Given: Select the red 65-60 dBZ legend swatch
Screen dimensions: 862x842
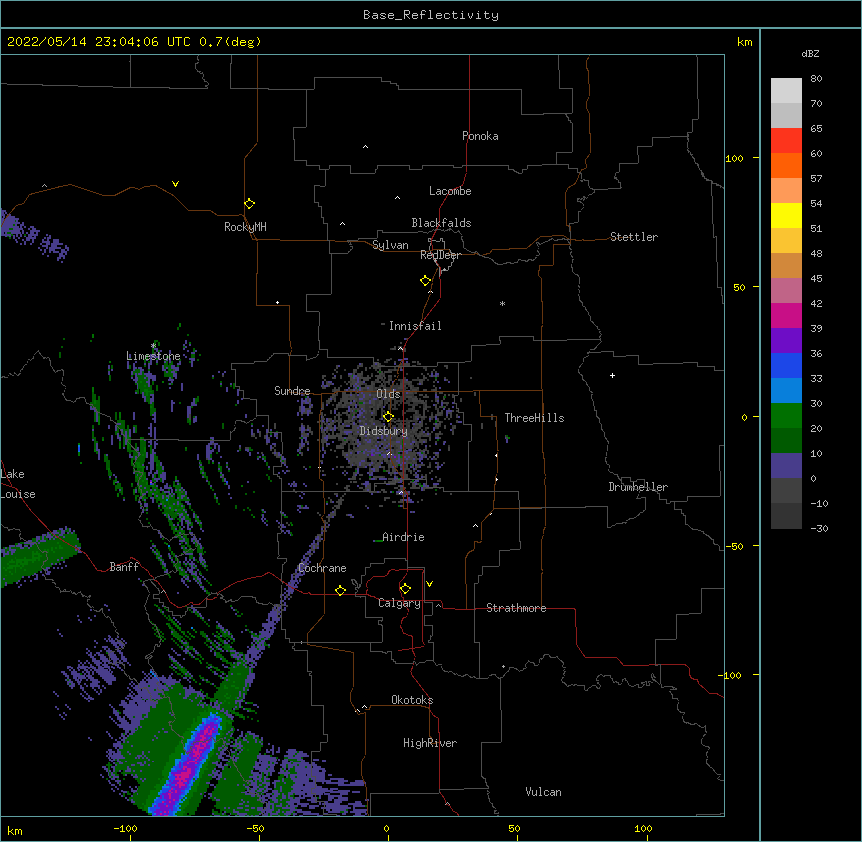Looking at the screenshot, I should (x=786, y=140).
